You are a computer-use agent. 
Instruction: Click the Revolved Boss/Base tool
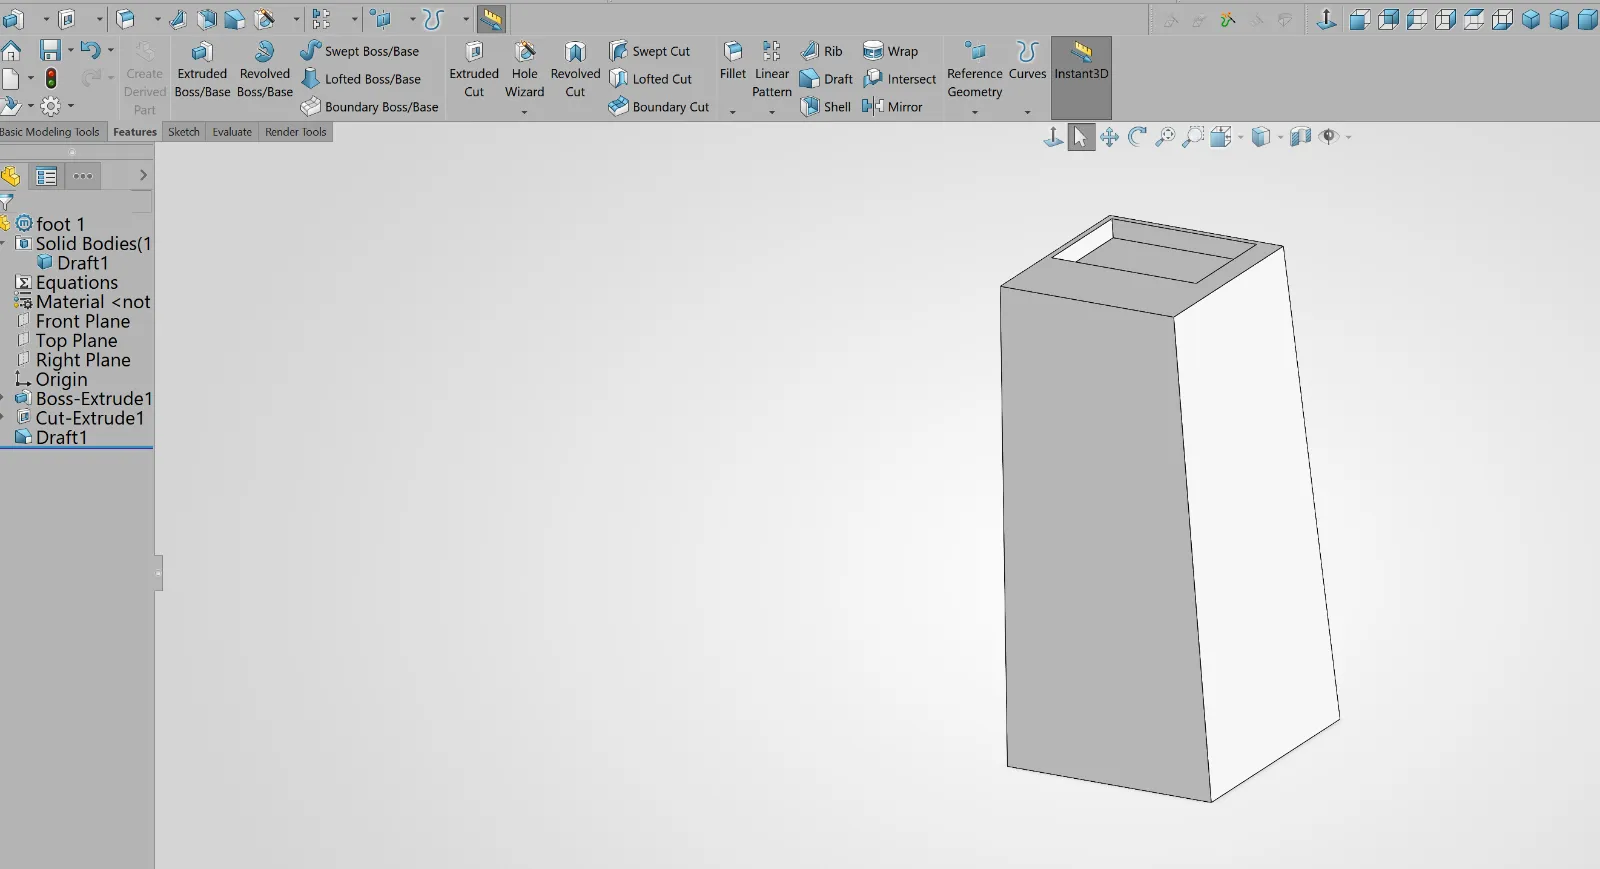pos(265,70)
